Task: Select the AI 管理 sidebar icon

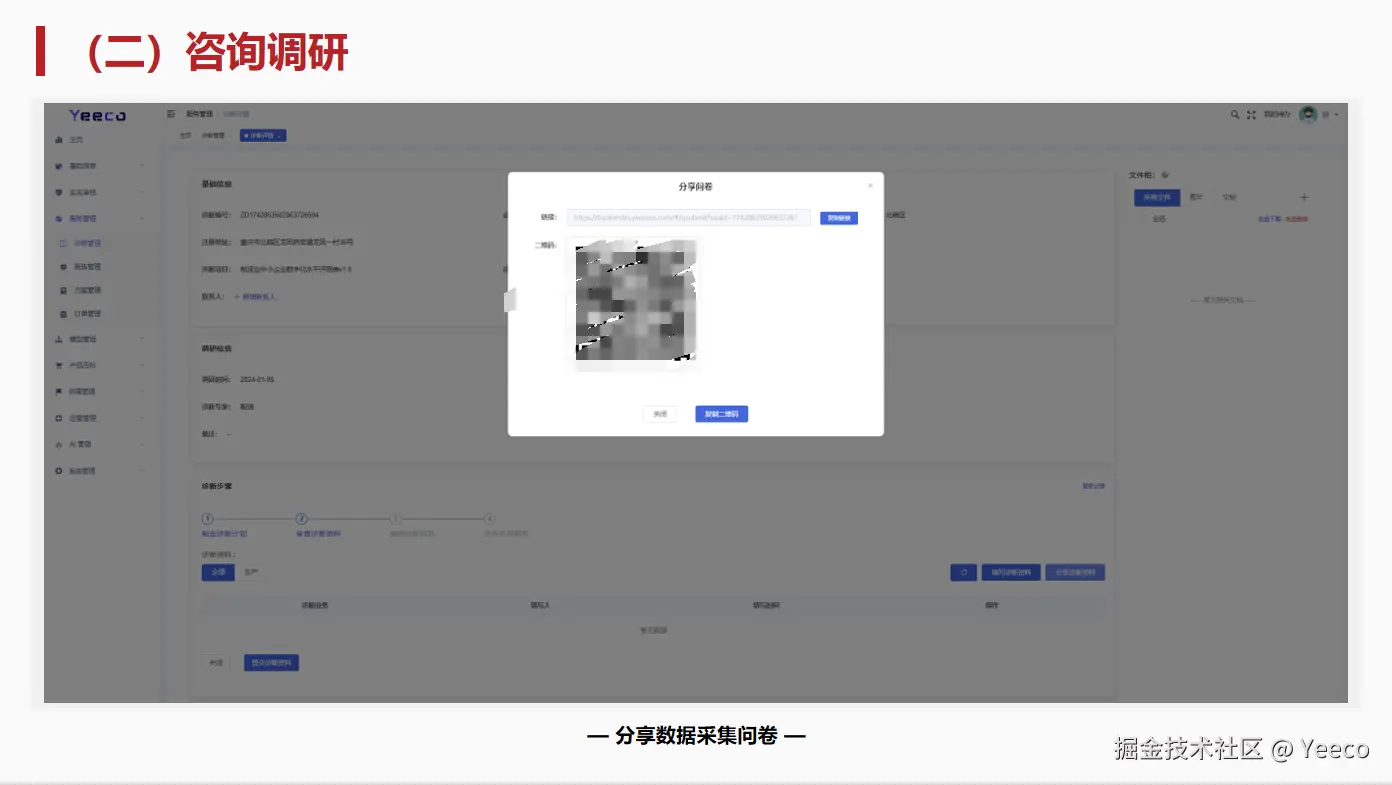Action: pyautogui.click(x=57, y=443)
